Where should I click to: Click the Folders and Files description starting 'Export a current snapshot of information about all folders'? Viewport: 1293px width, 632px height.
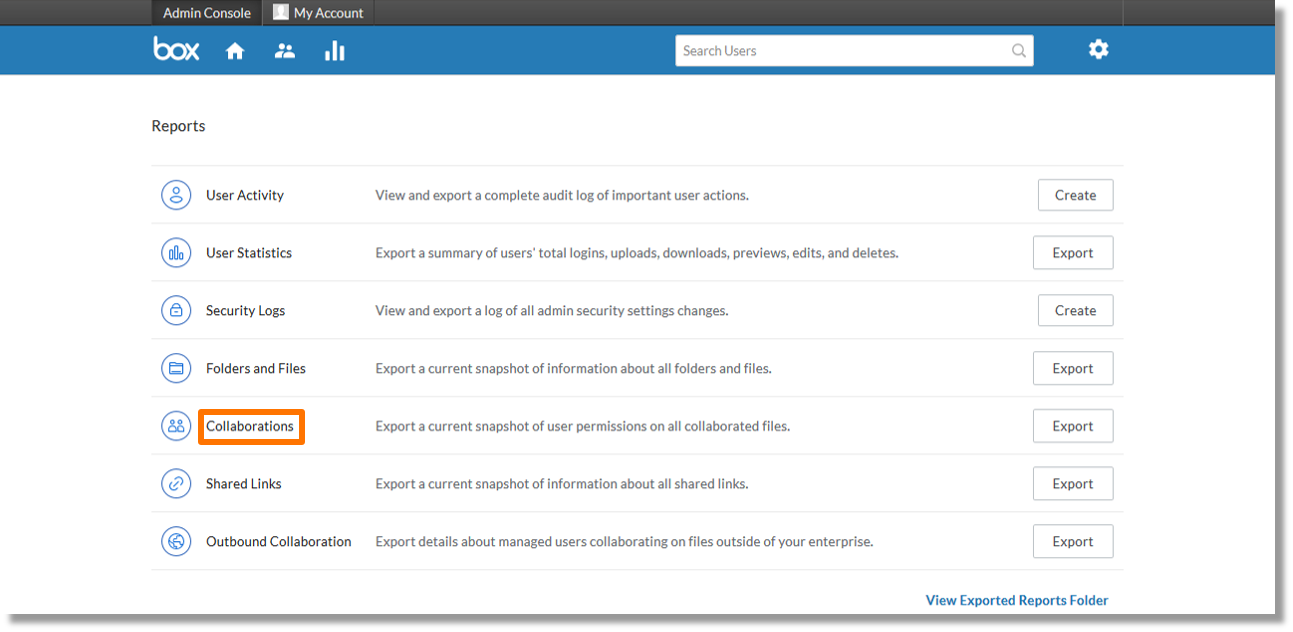[x=573, y=368]
